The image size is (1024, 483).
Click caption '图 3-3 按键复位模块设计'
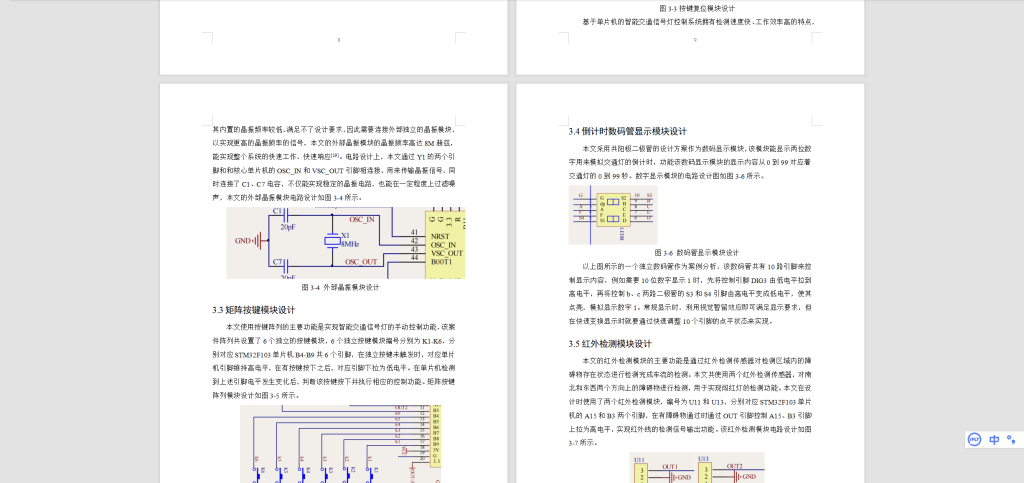697,8
